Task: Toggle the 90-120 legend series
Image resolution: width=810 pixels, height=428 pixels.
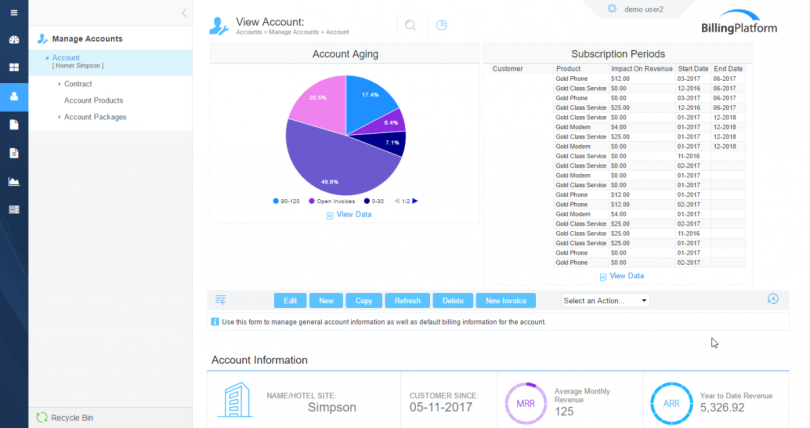Action: [x=291, y=201]
